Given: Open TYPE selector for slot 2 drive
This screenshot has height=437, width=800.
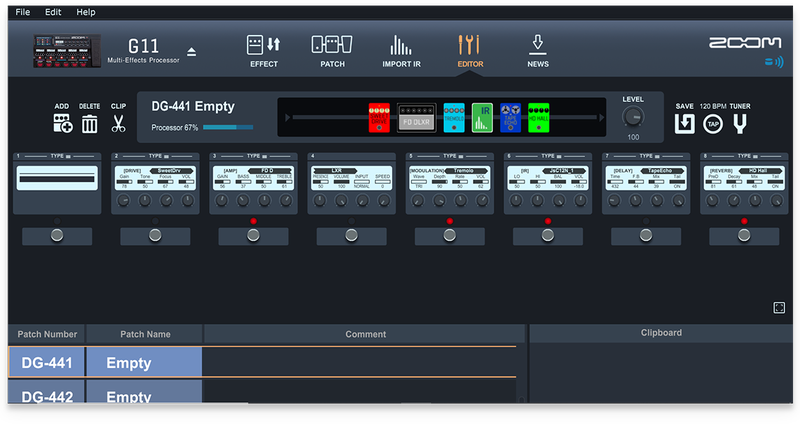Looking at the screenshot, I should (x=159, y=156).
